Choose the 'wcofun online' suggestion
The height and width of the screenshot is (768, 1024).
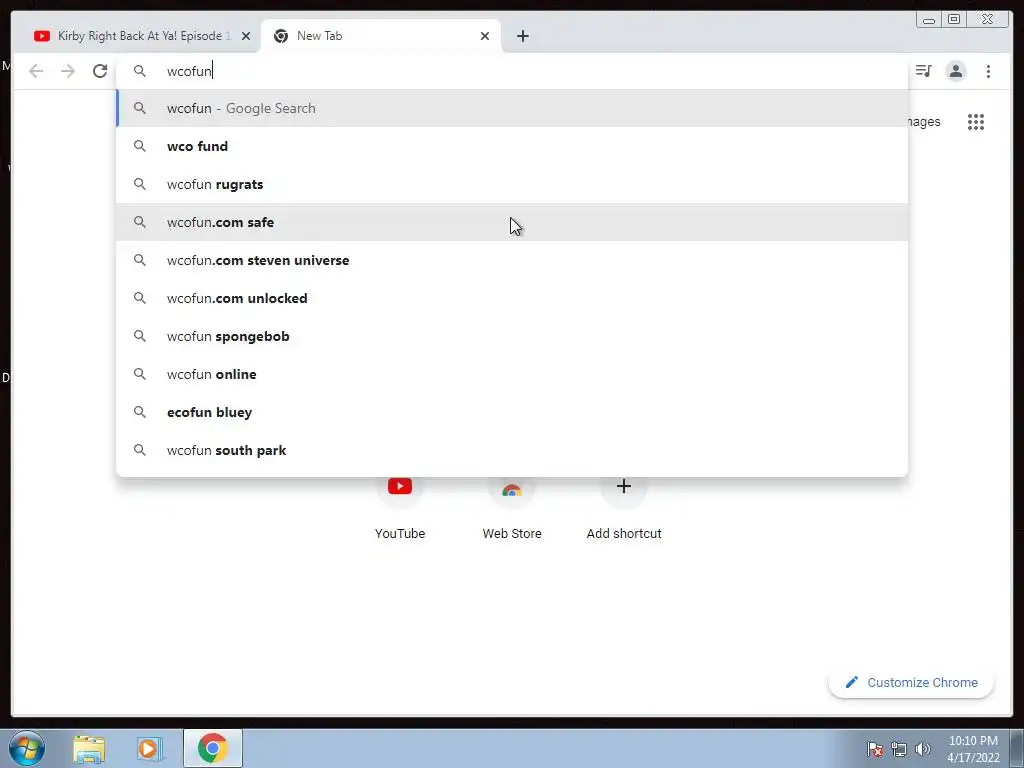(x=512, y=374)
